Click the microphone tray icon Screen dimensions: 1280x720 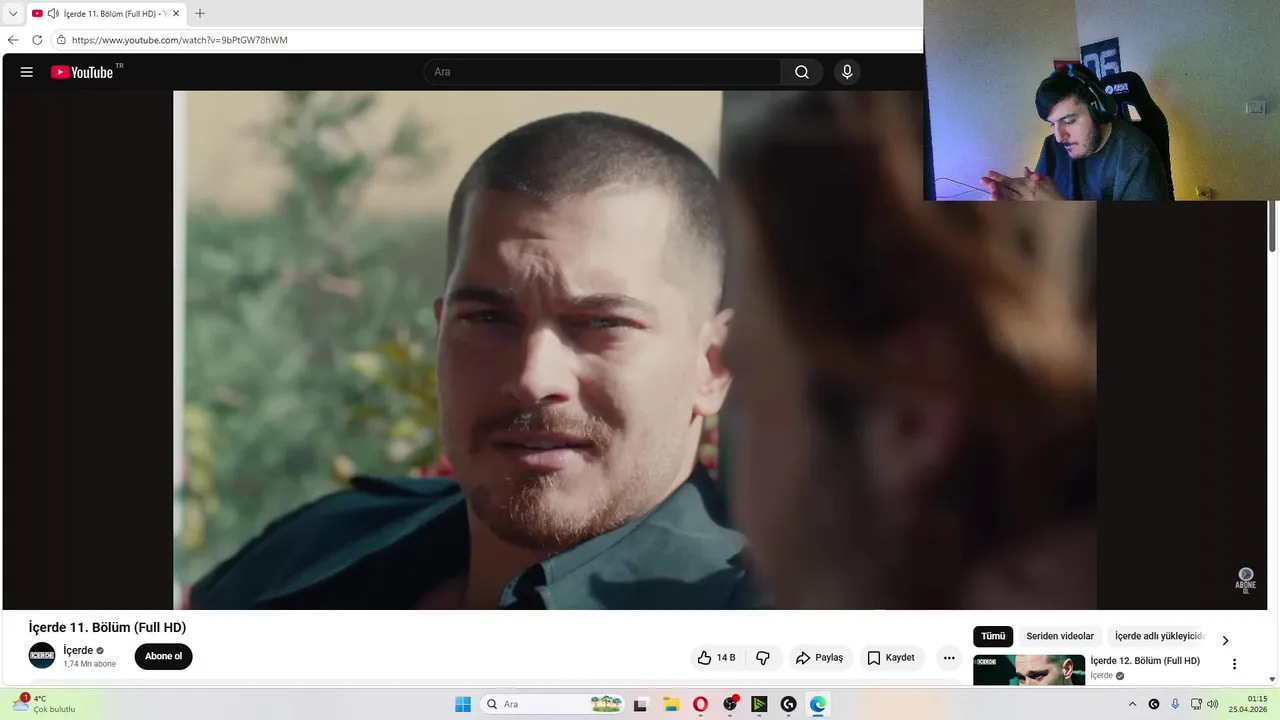[x=1175, y=704]
